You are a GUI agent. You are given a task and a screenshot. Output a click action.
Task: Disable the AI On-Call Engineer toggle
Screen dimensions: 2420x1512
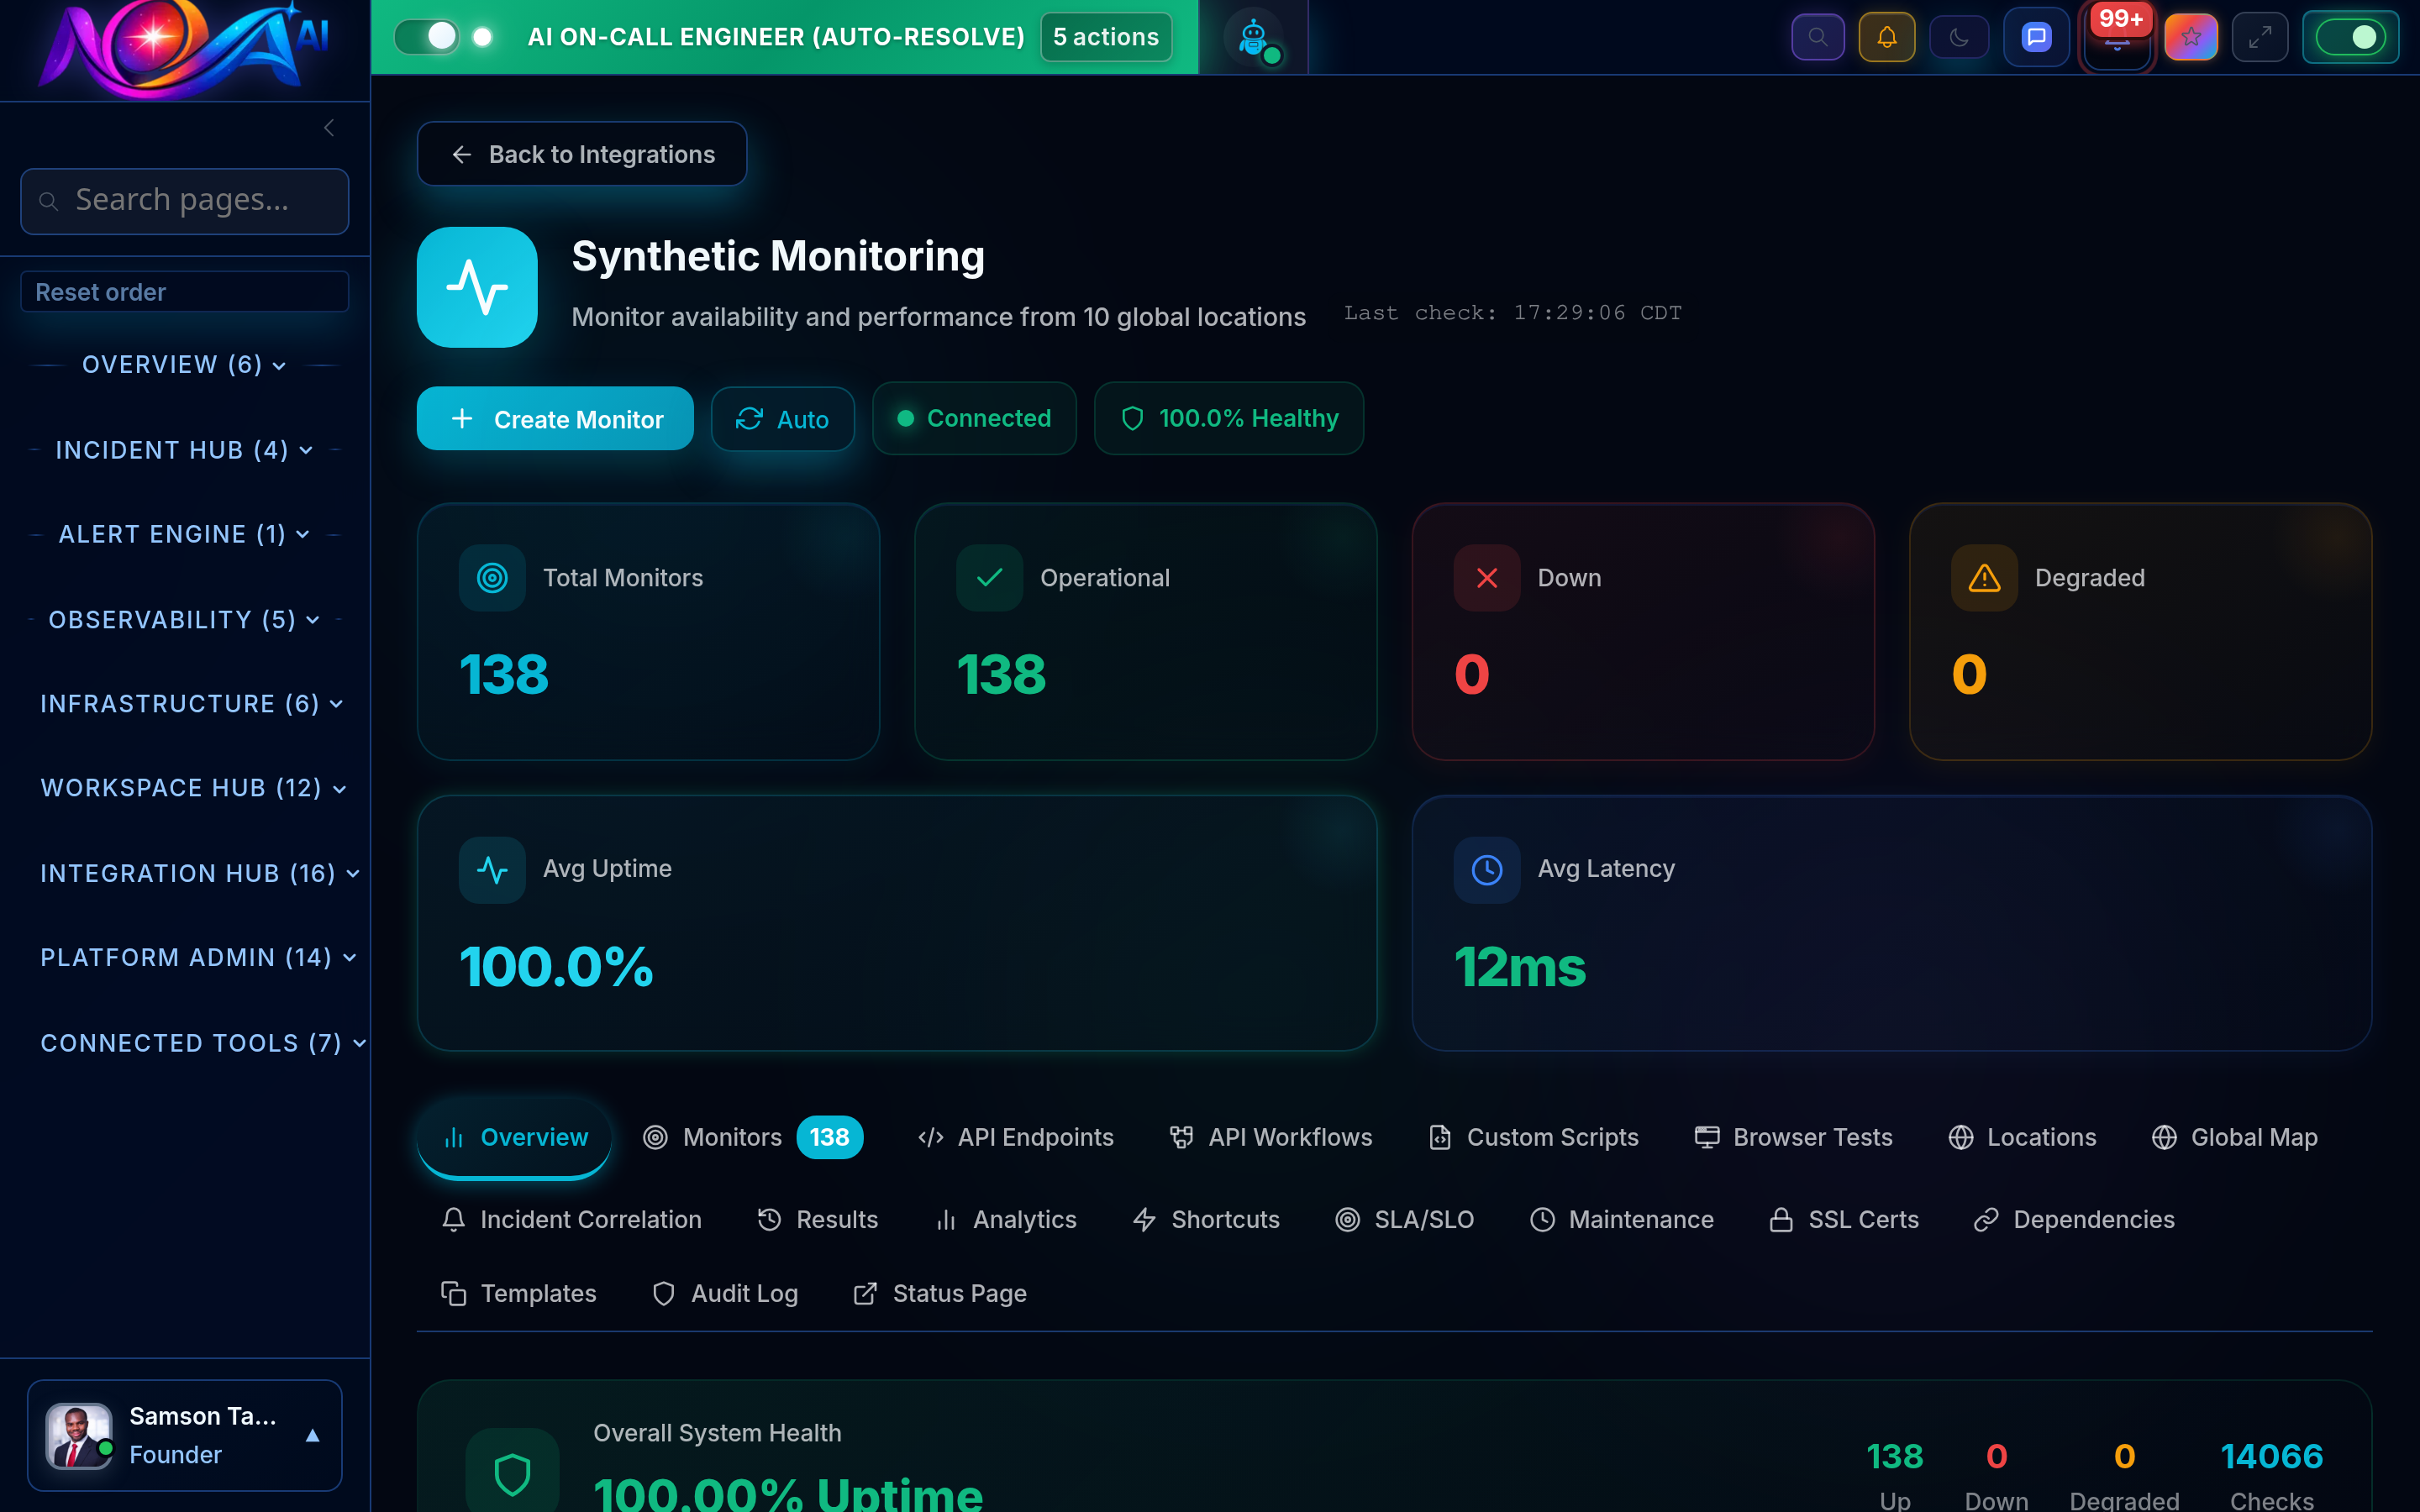(428, 36)
